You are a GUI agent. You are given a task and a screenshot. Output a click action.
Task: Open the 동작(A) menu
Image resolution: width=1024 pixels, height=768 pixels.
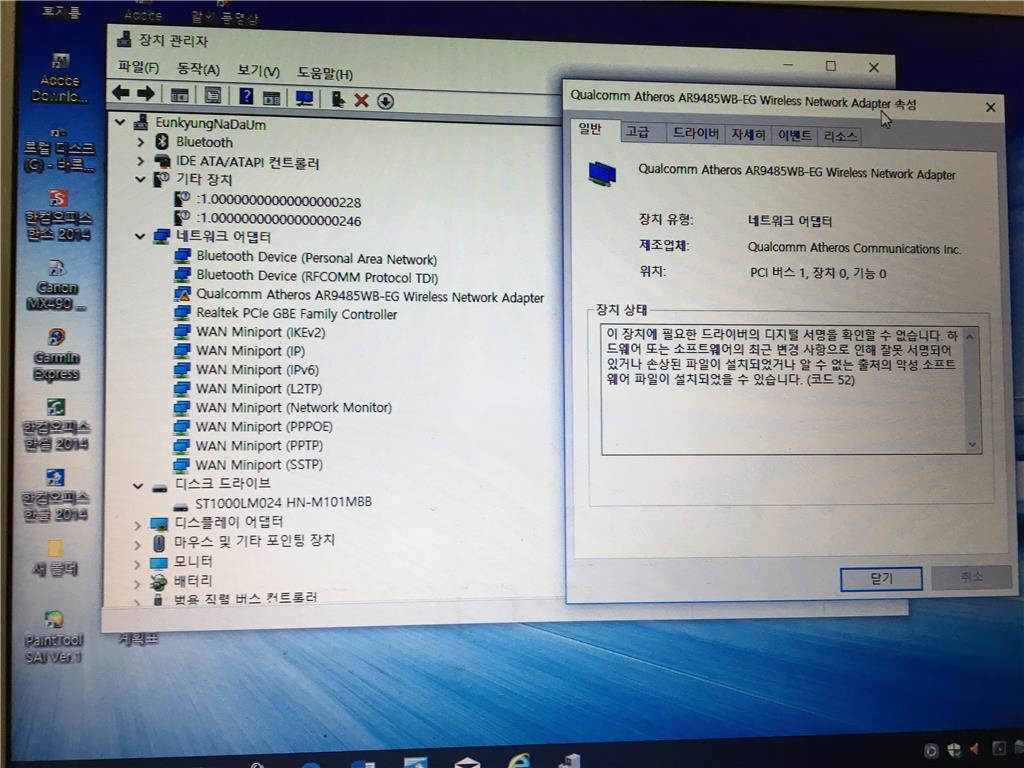click(x=198, y=69)
